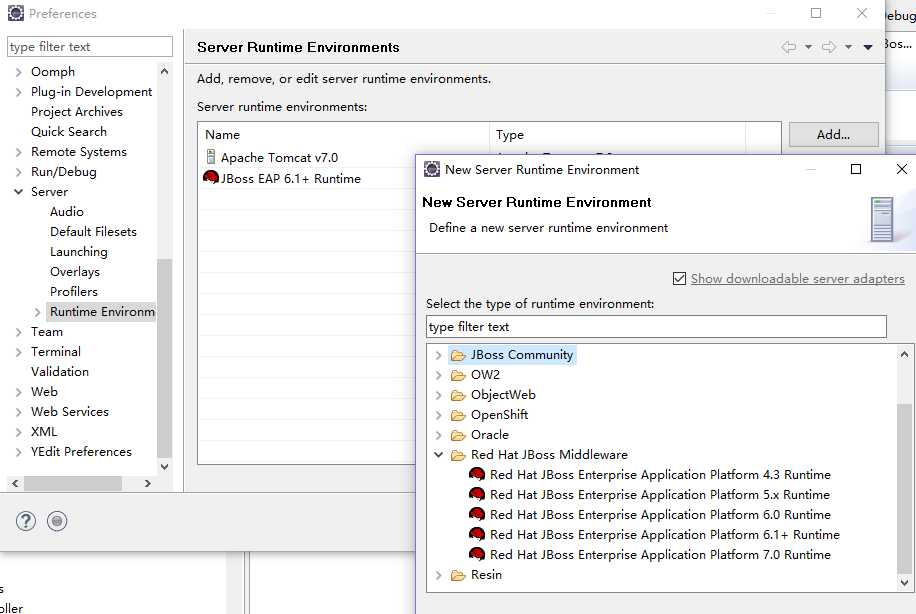Toggle Show downloadable server adapters checkbox
Image resolution: width=916 pixels, height=614 pixels.
pyautogui.click(x=680, y=279)
